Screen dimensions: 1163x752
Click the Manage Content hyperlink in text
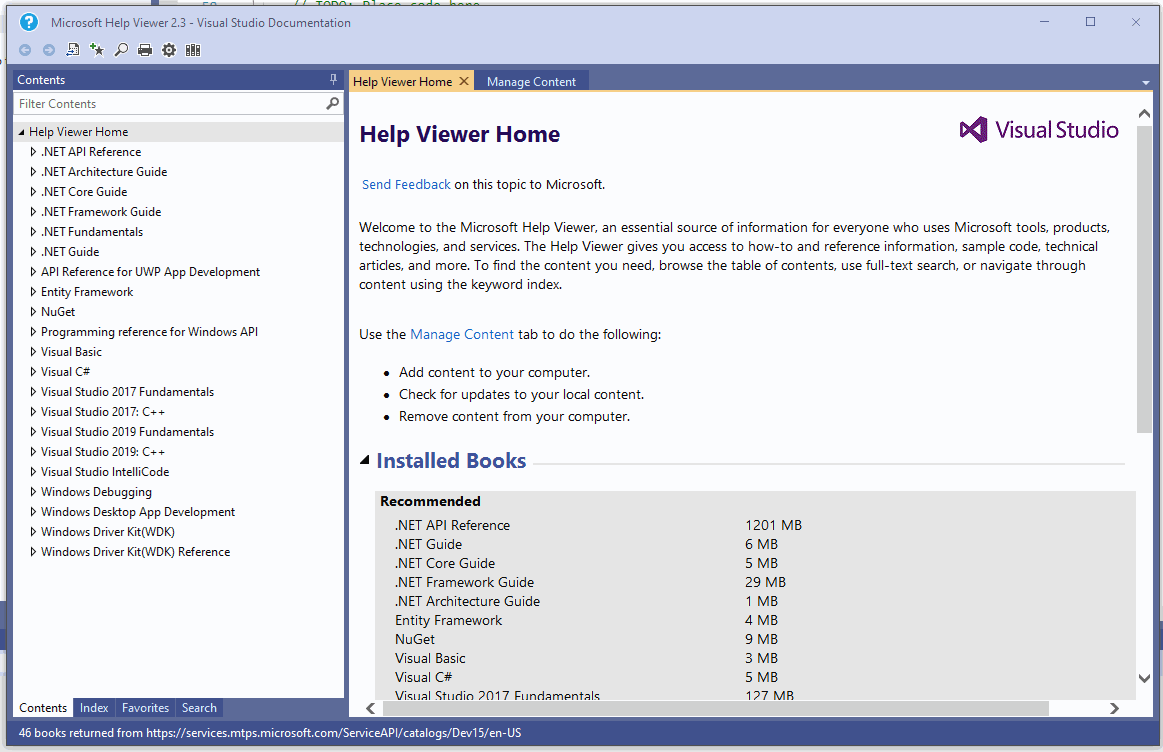click(461, 334)
